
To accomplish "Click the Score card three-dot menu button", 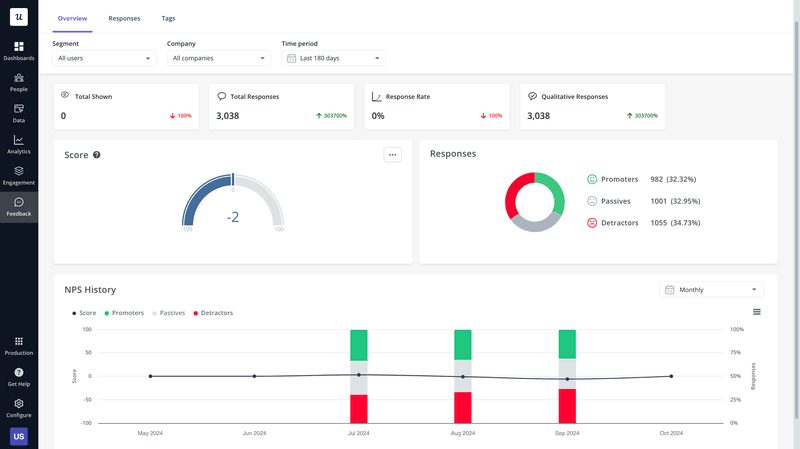I will point(392,154).
